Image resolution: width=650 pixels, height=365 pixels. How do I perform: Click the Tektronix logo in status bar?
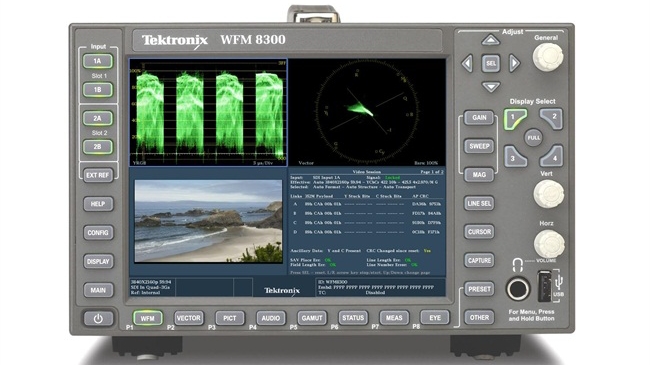point(282,290)
